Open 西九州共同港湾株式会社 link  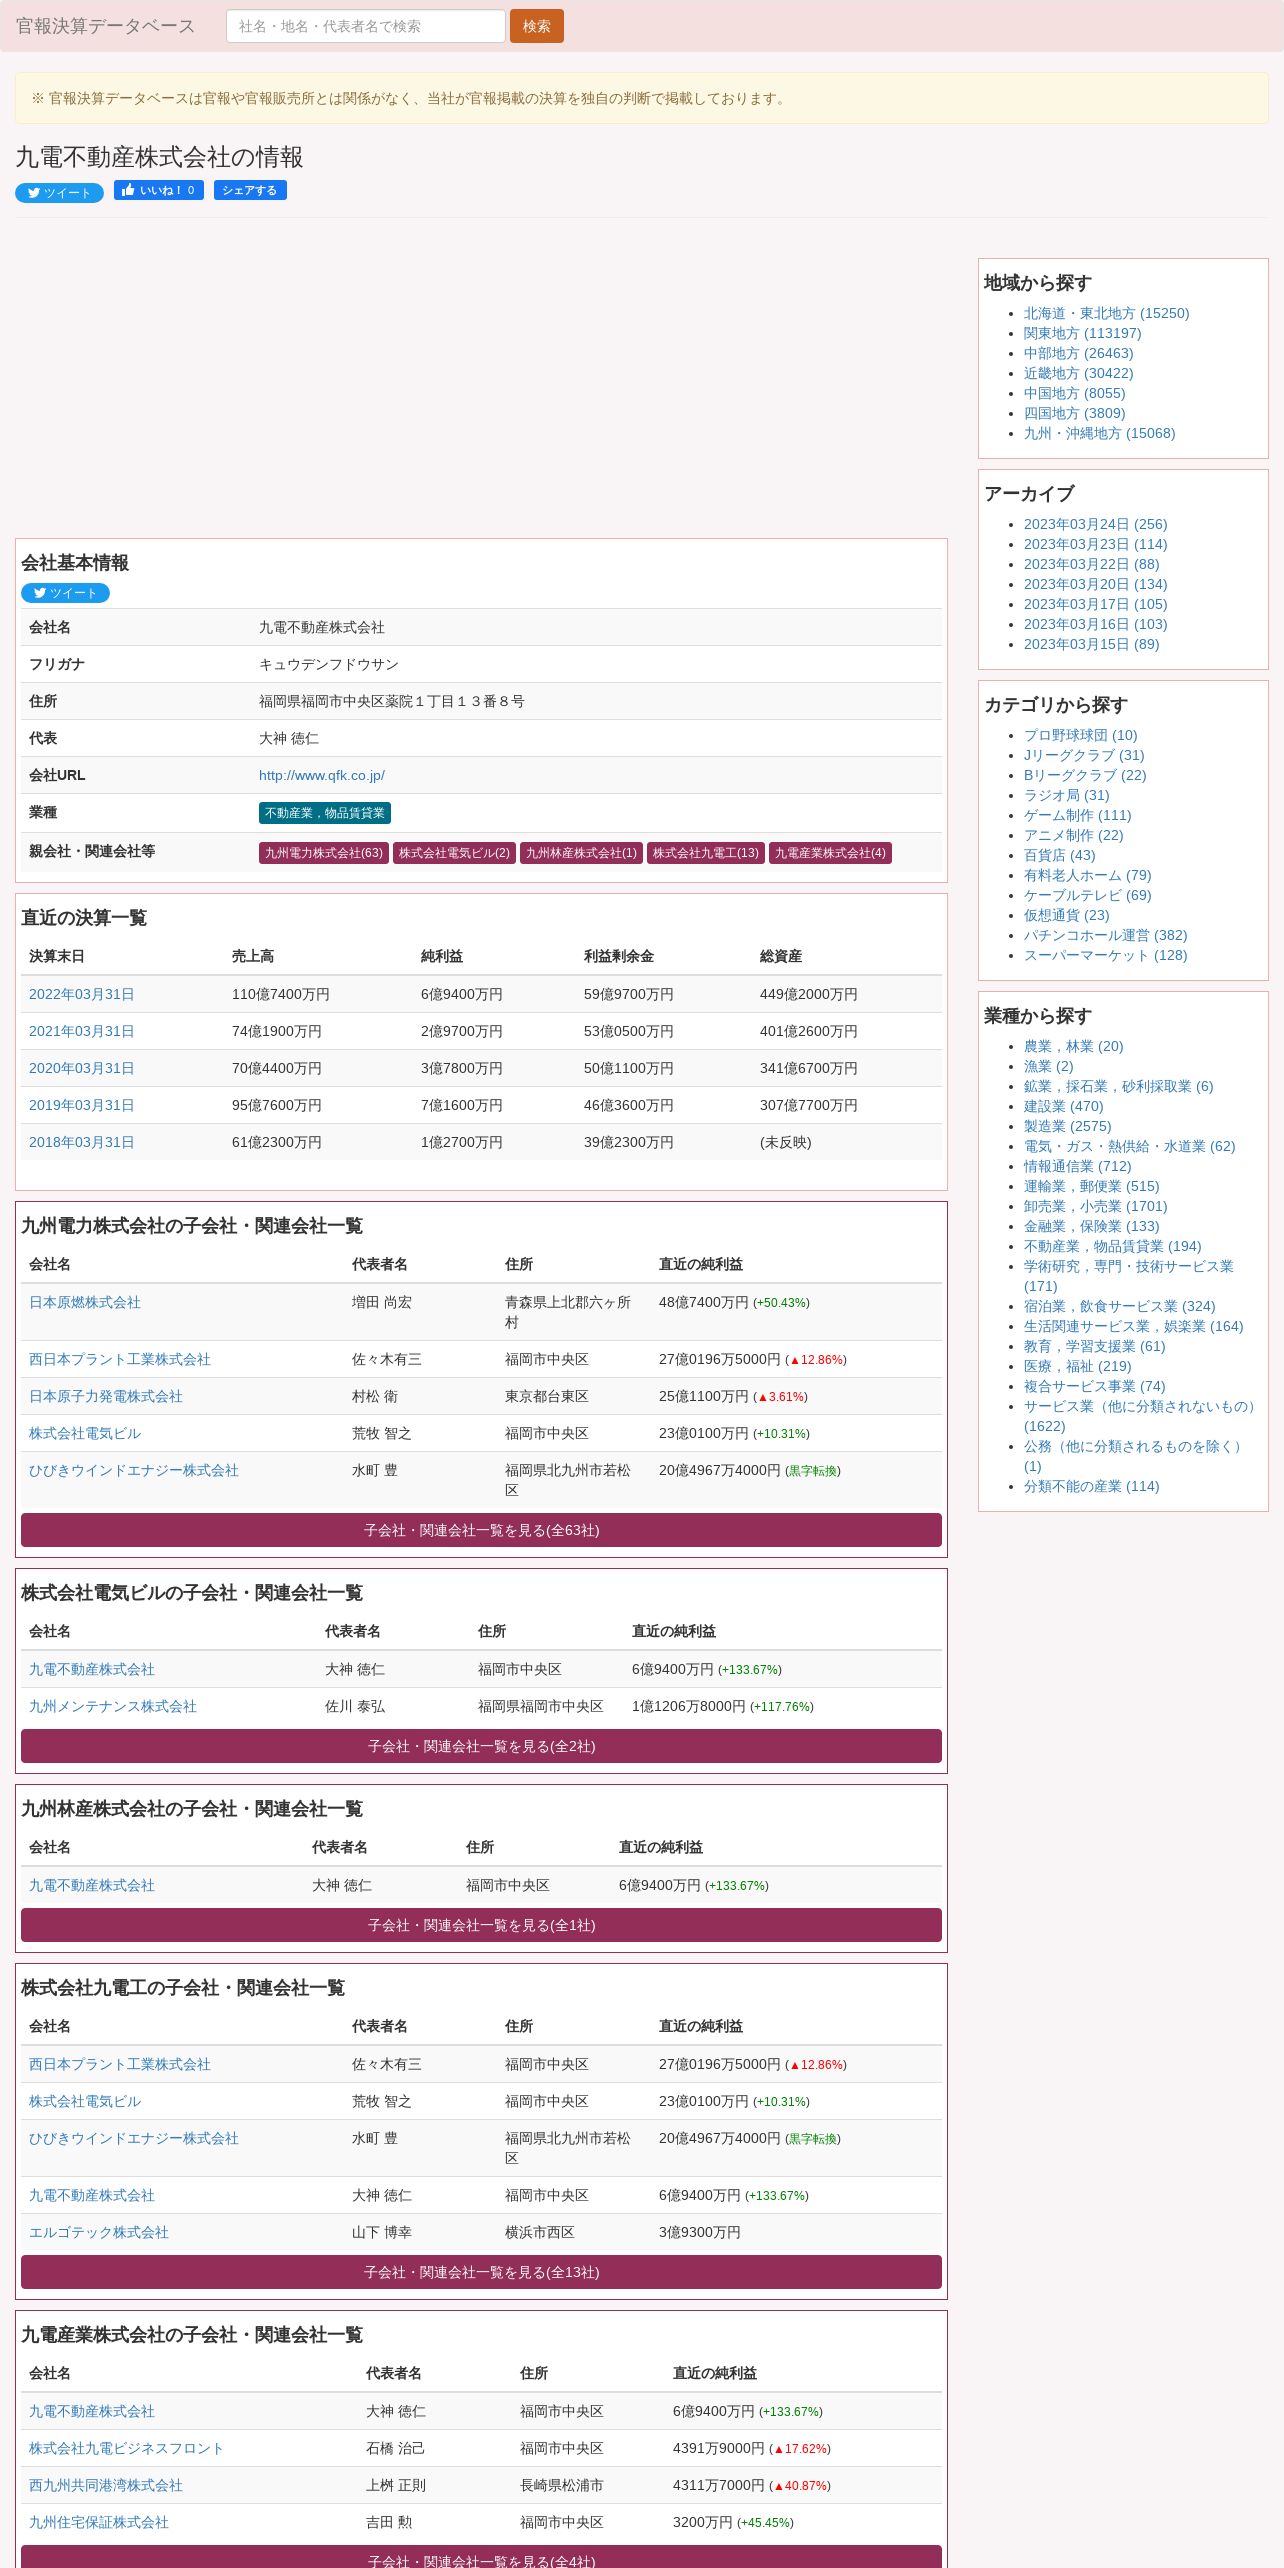click(x=105, y=2485)
